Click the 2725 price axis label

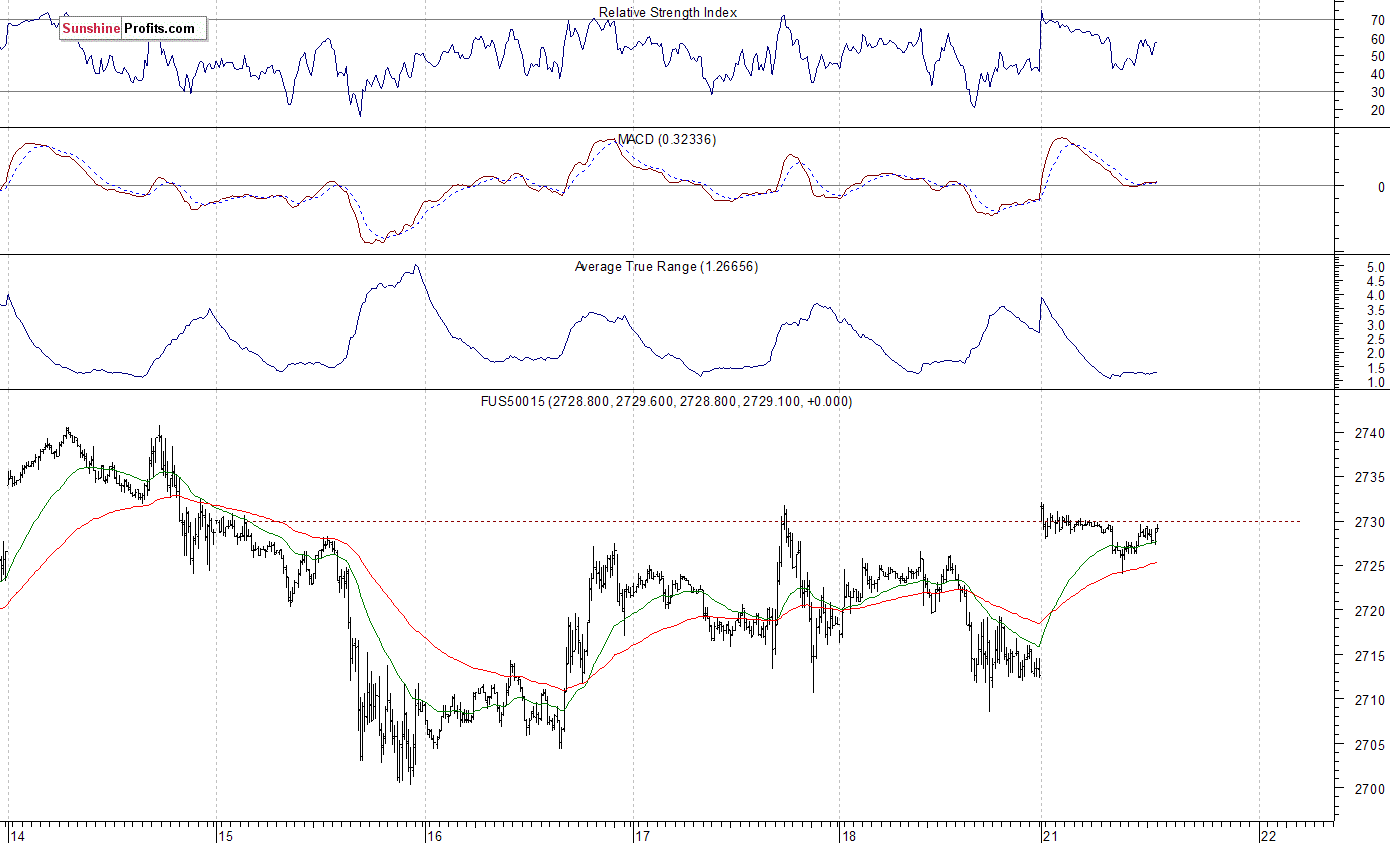(x=1370, y=567)
